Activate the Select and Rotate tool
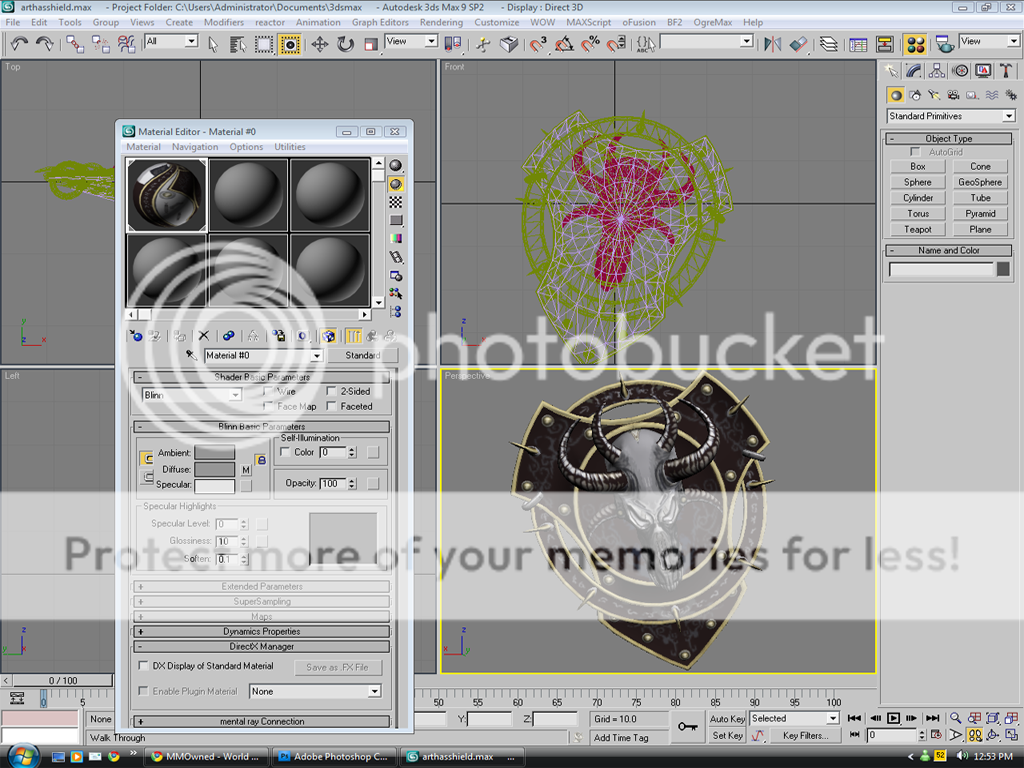Screen dimensions: 1024x768 [345, 44]
